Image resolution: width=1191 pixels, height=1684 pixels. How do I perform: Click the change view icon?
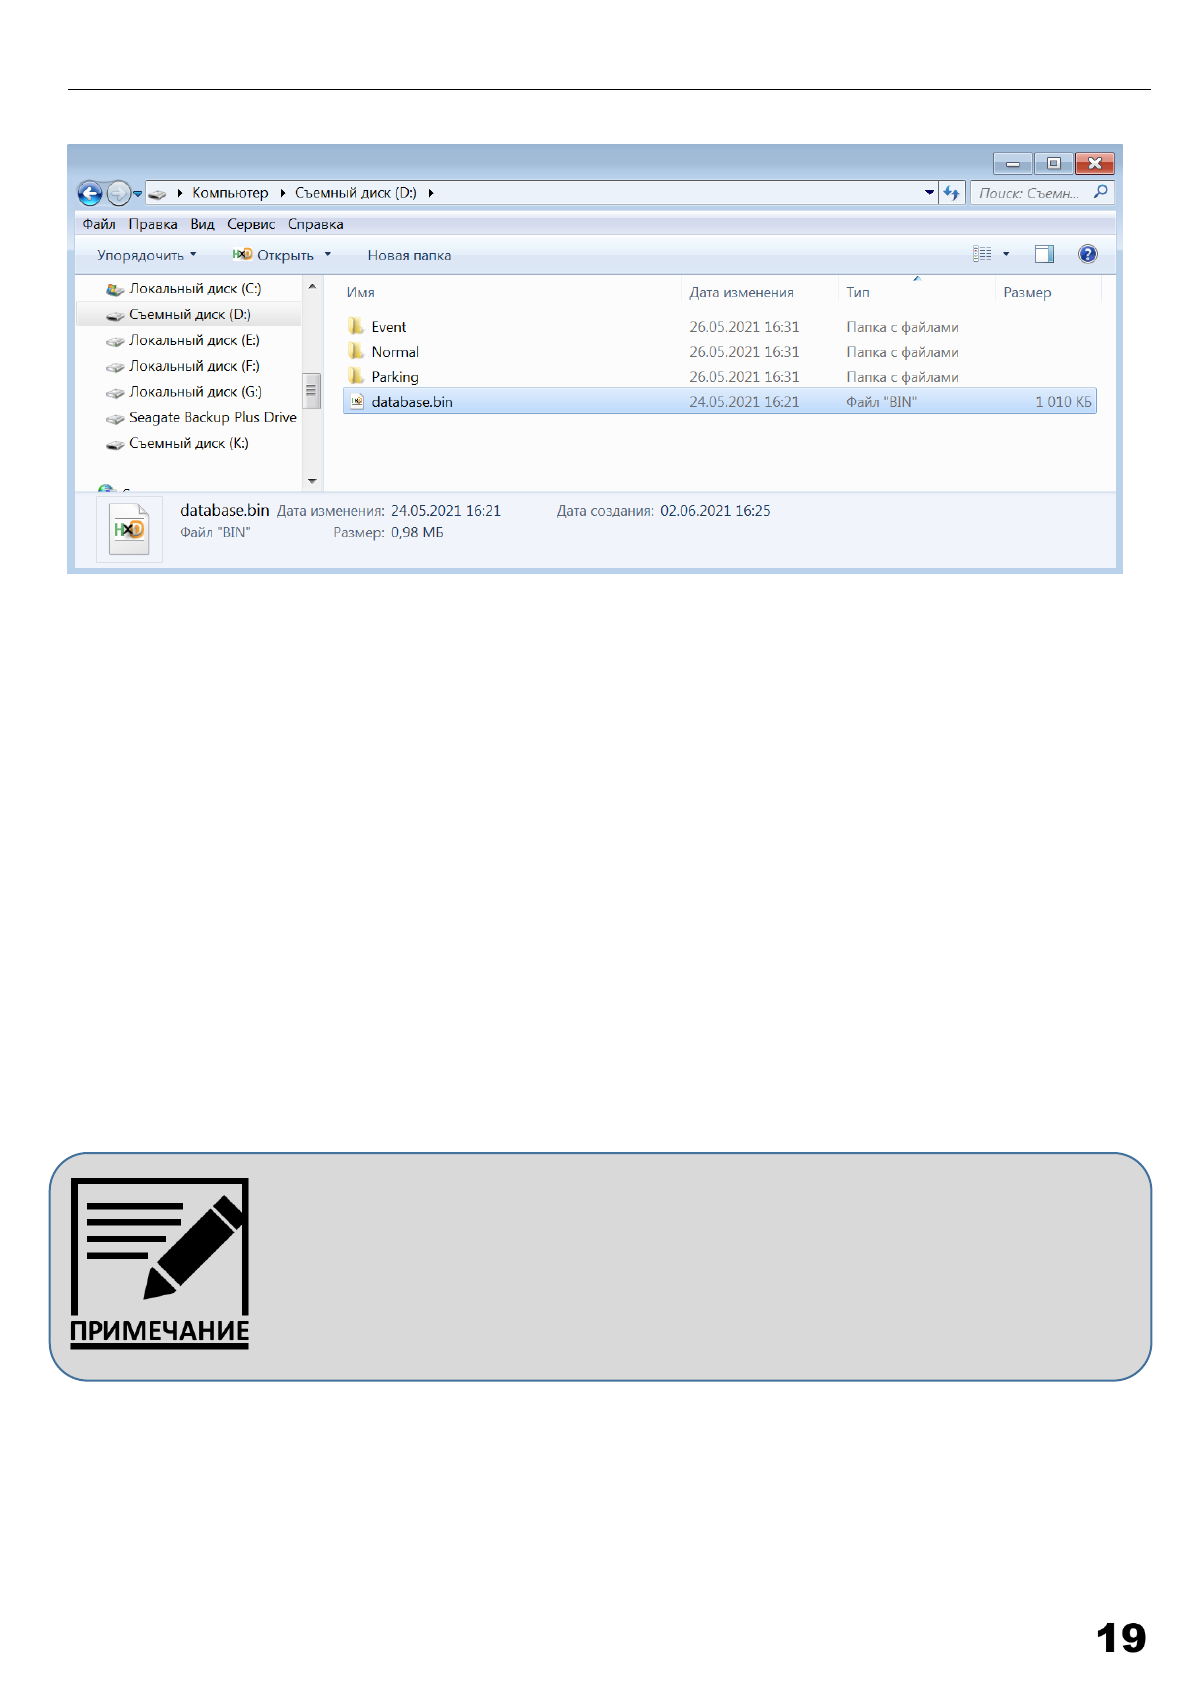(983, 254)
